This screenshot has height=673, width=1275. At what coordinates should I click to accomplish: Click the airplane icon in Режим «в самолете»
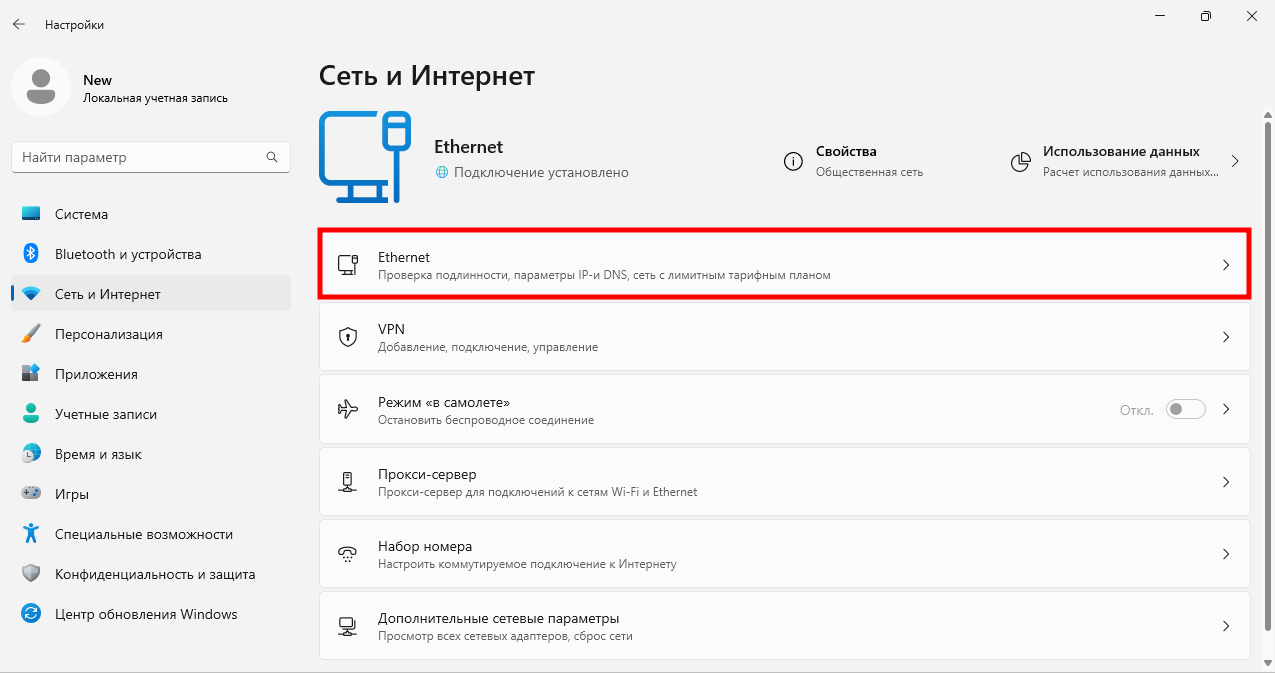(x=347, y=409)
